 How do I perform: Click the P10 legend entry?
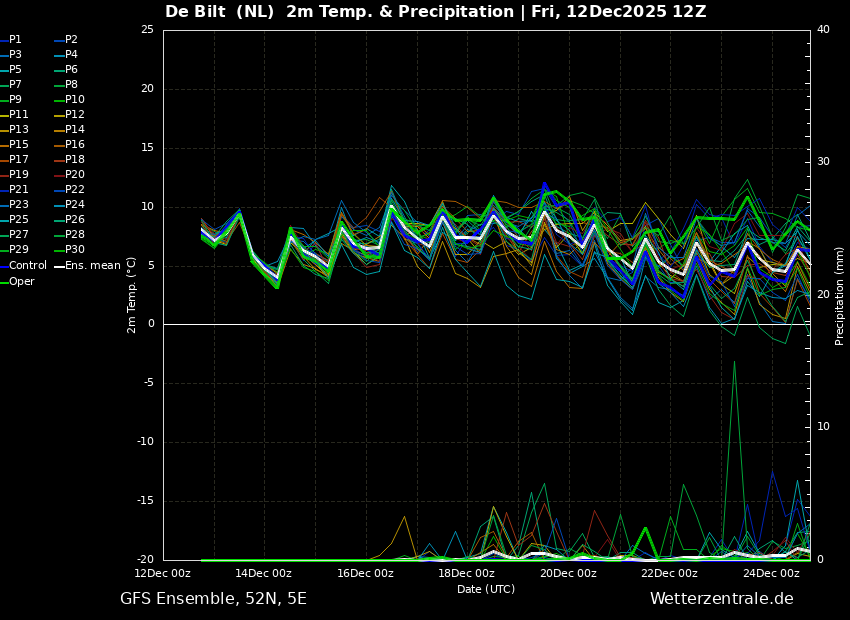pos(70,100)
